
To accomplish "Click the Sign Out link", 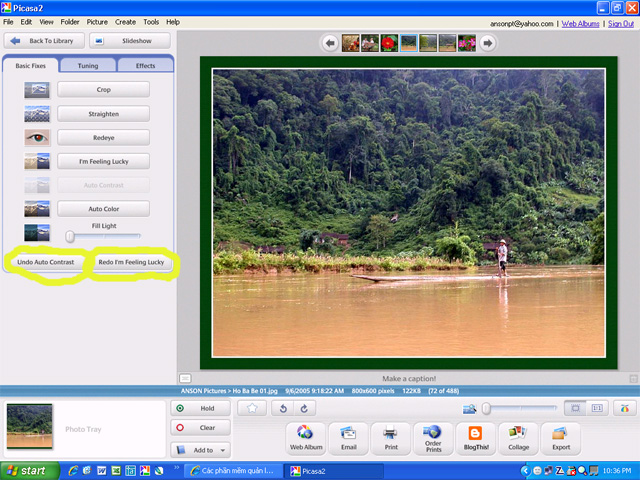I will click(621, 24).
